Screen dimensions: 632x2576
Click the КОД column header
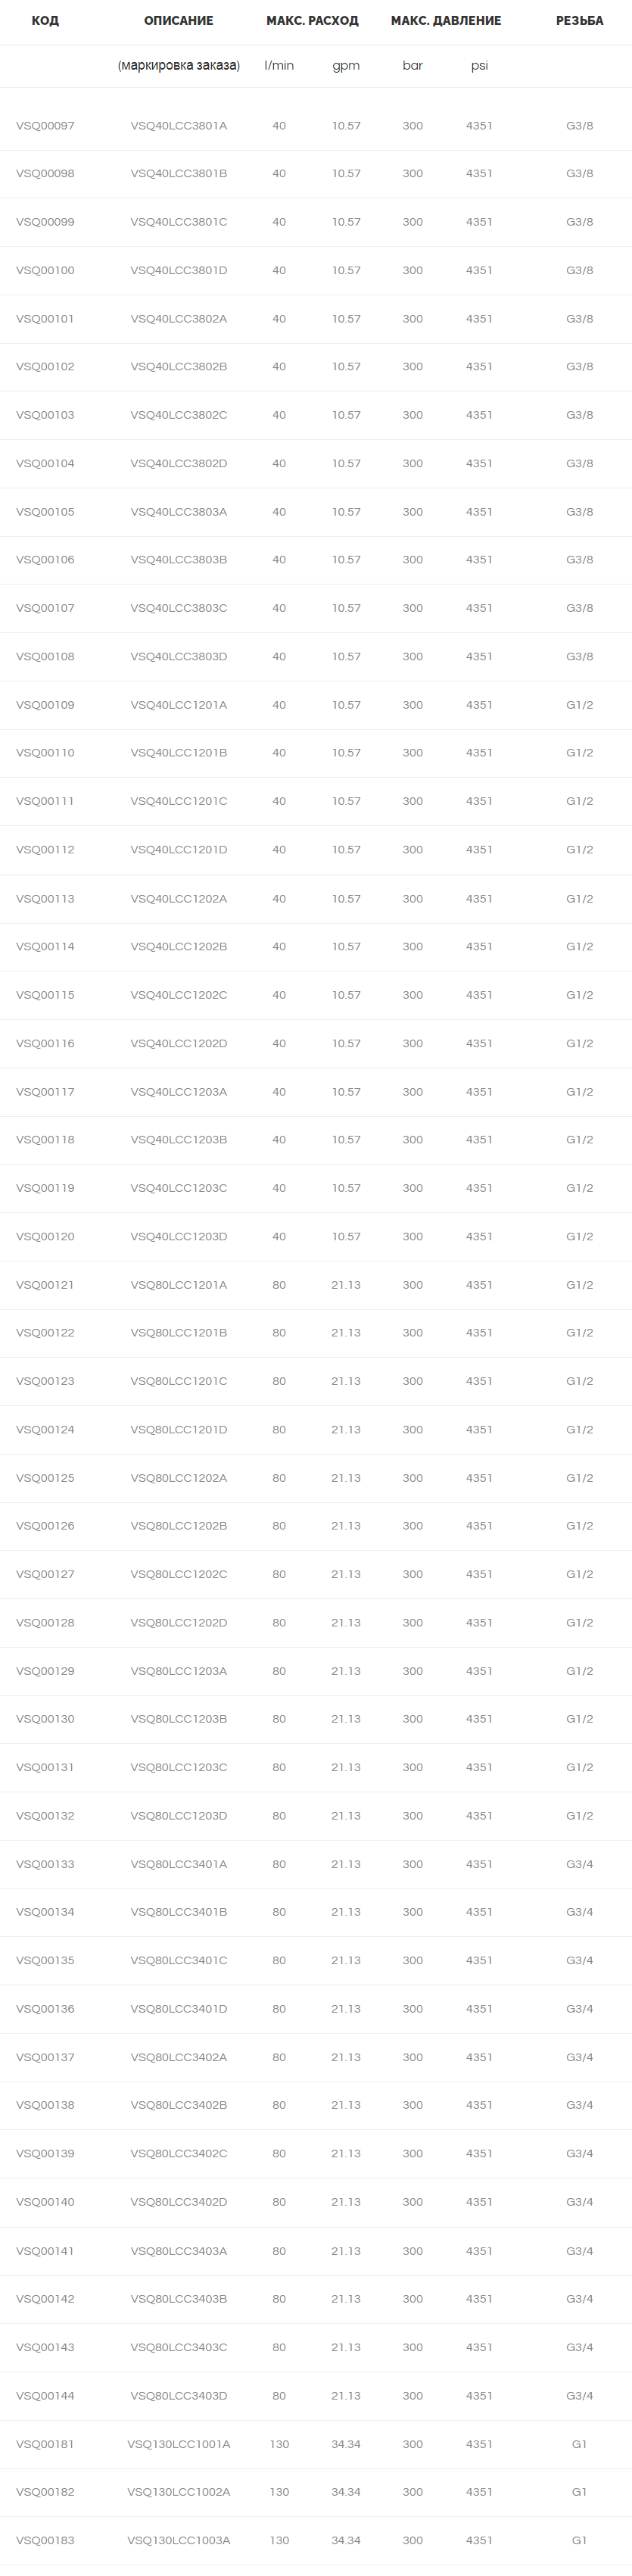[45, 21]
